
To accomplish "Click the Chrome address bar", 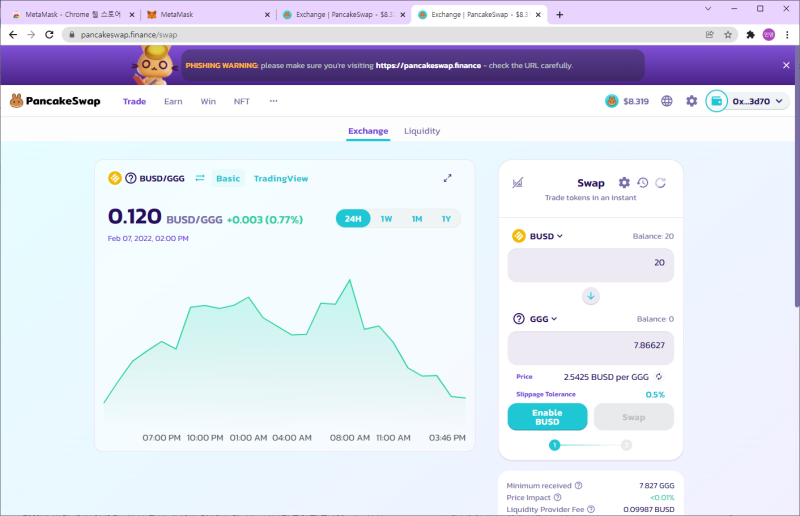I will pyautogui.click(x=383, y=35).
